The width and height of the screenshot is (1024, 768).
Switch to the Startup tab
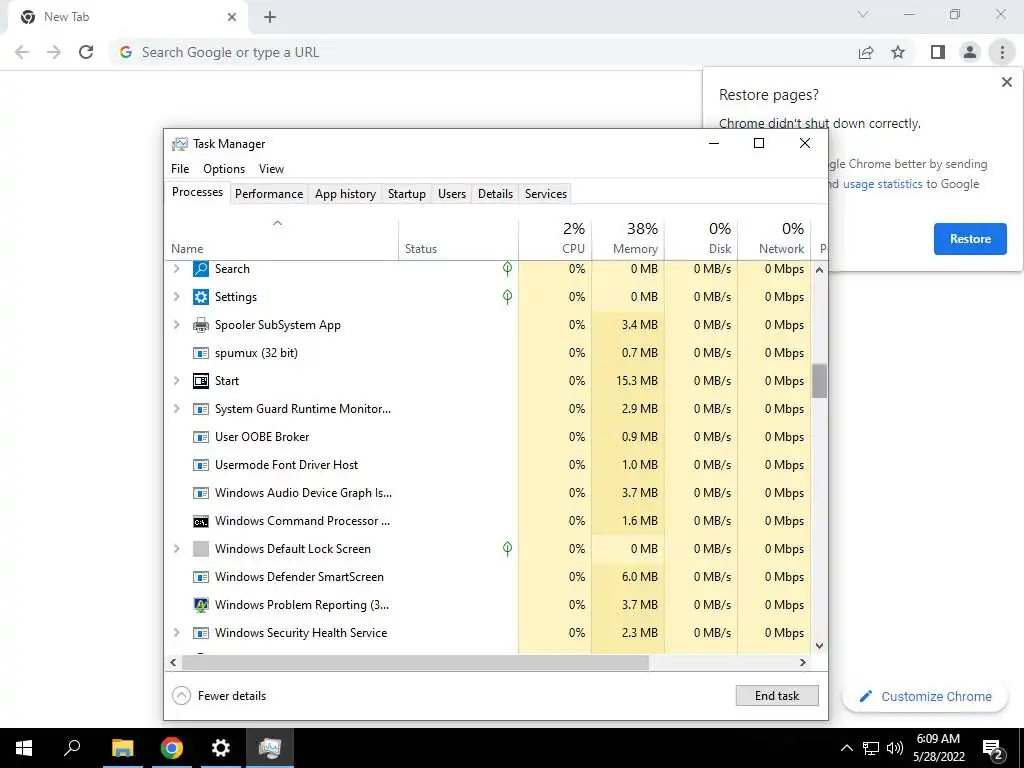[x=407, y=194]
